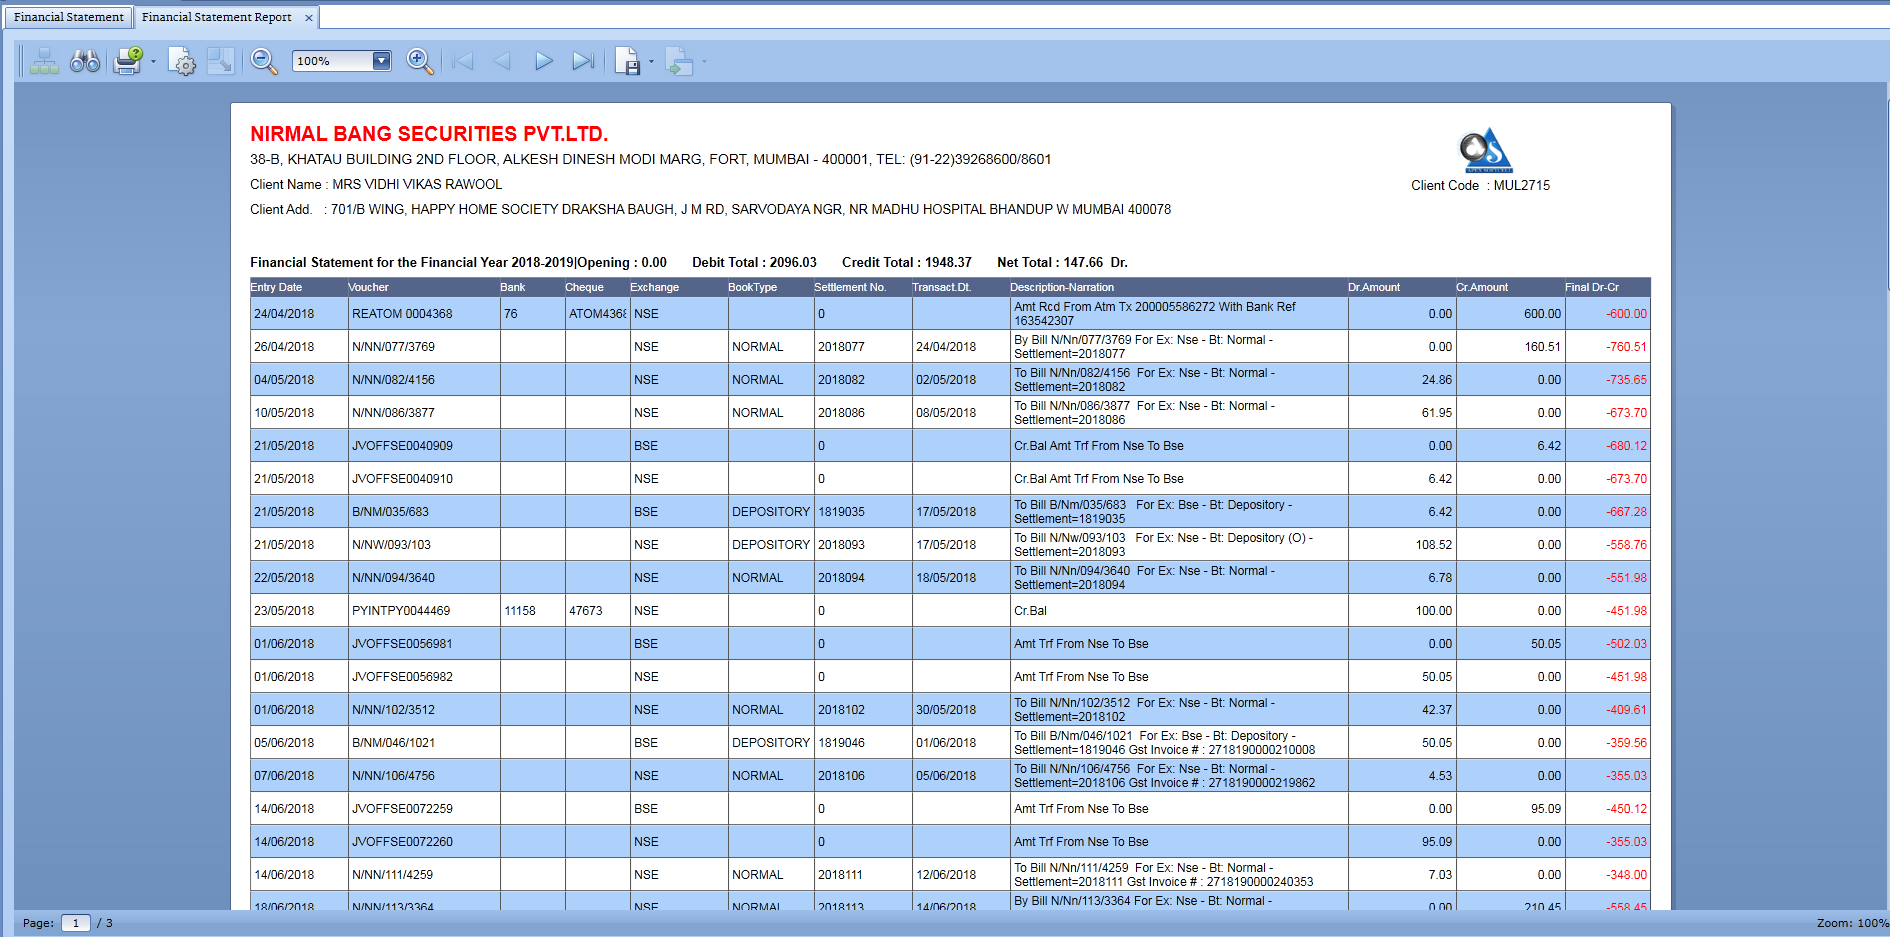Click the binoculars Find icon
Image resolution: width=1890 pixels, height=937 pixels.
pyautogui.click(x=85, y=62)
